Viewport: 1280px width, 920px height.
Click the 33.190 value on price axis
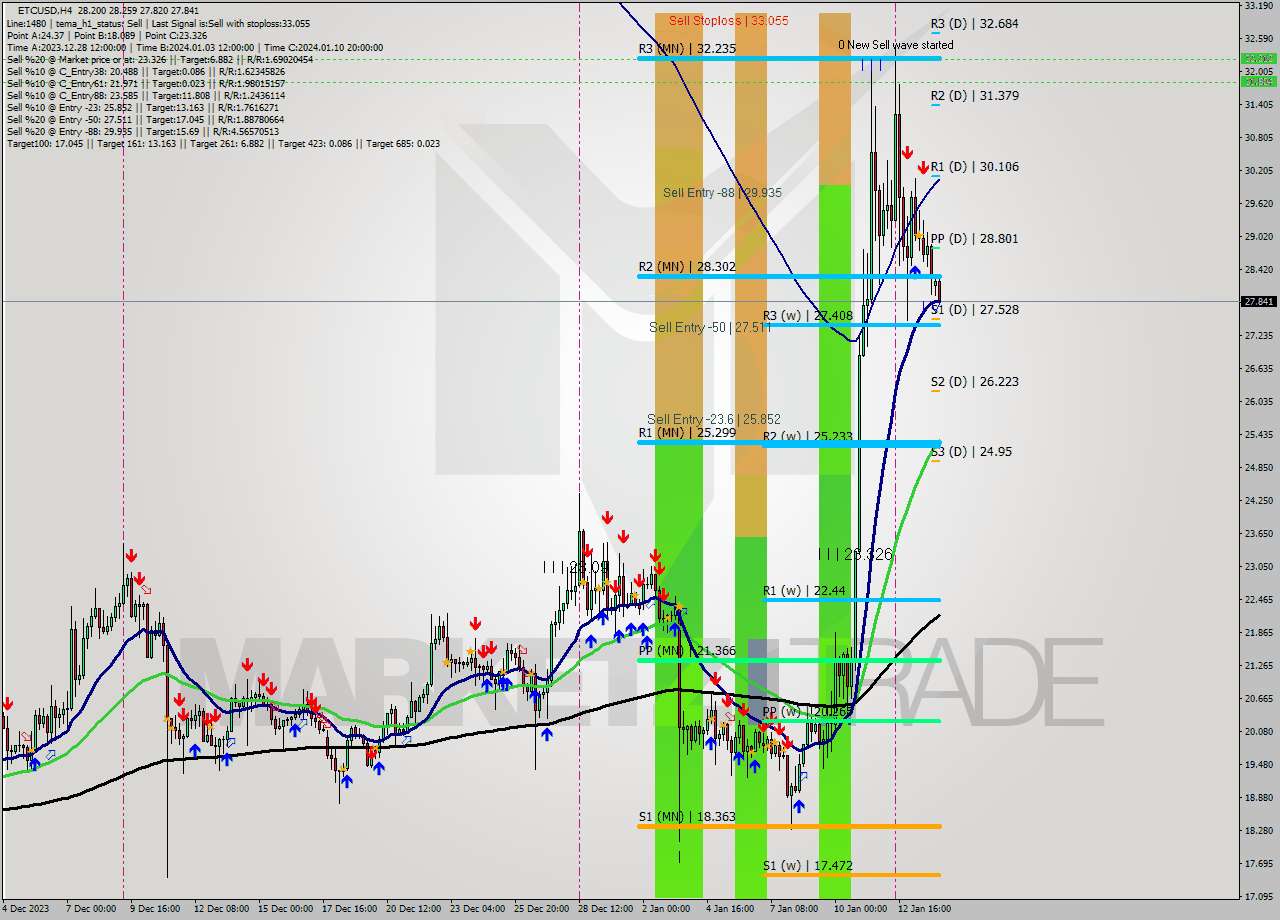1258,5
